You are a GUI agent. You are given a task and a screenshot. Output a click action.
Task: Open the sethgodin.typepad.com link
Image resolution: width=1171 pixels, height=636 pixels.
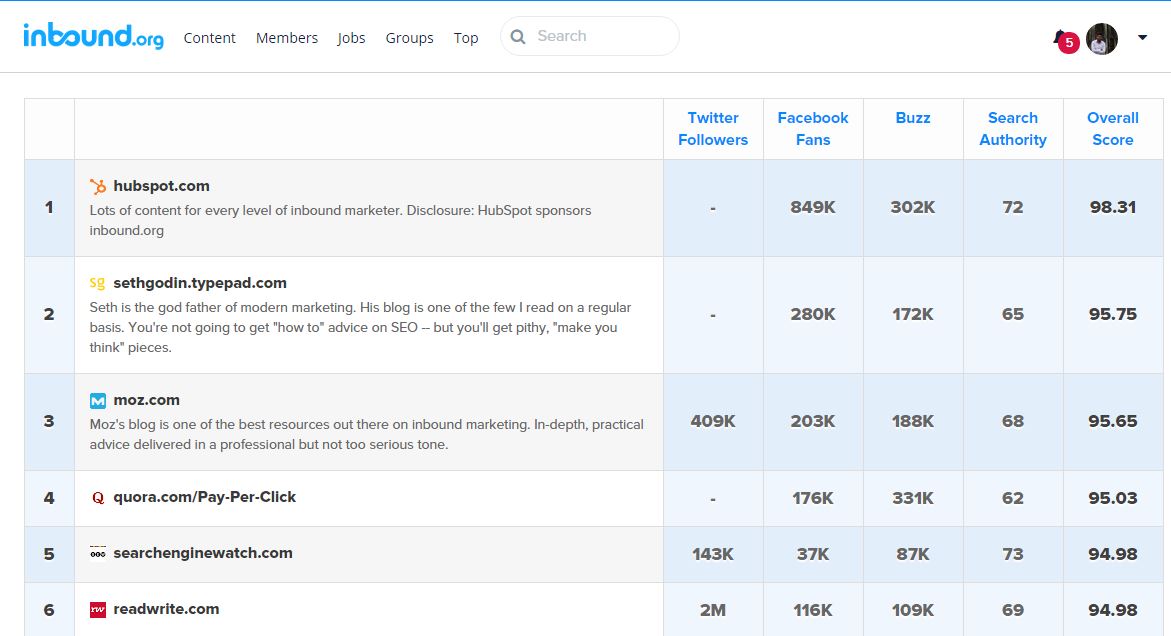(200, 283)
